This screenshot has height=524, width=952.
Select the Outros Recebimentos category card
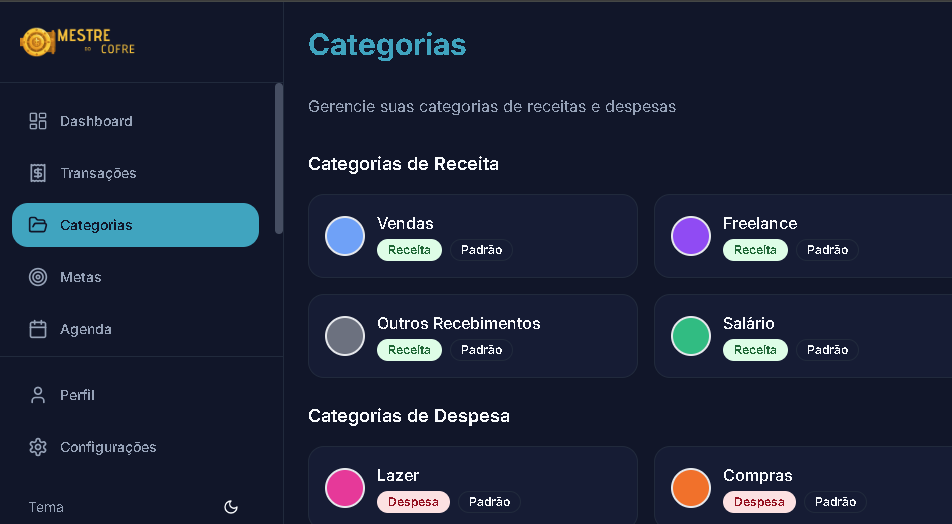(x=472, y=336)
